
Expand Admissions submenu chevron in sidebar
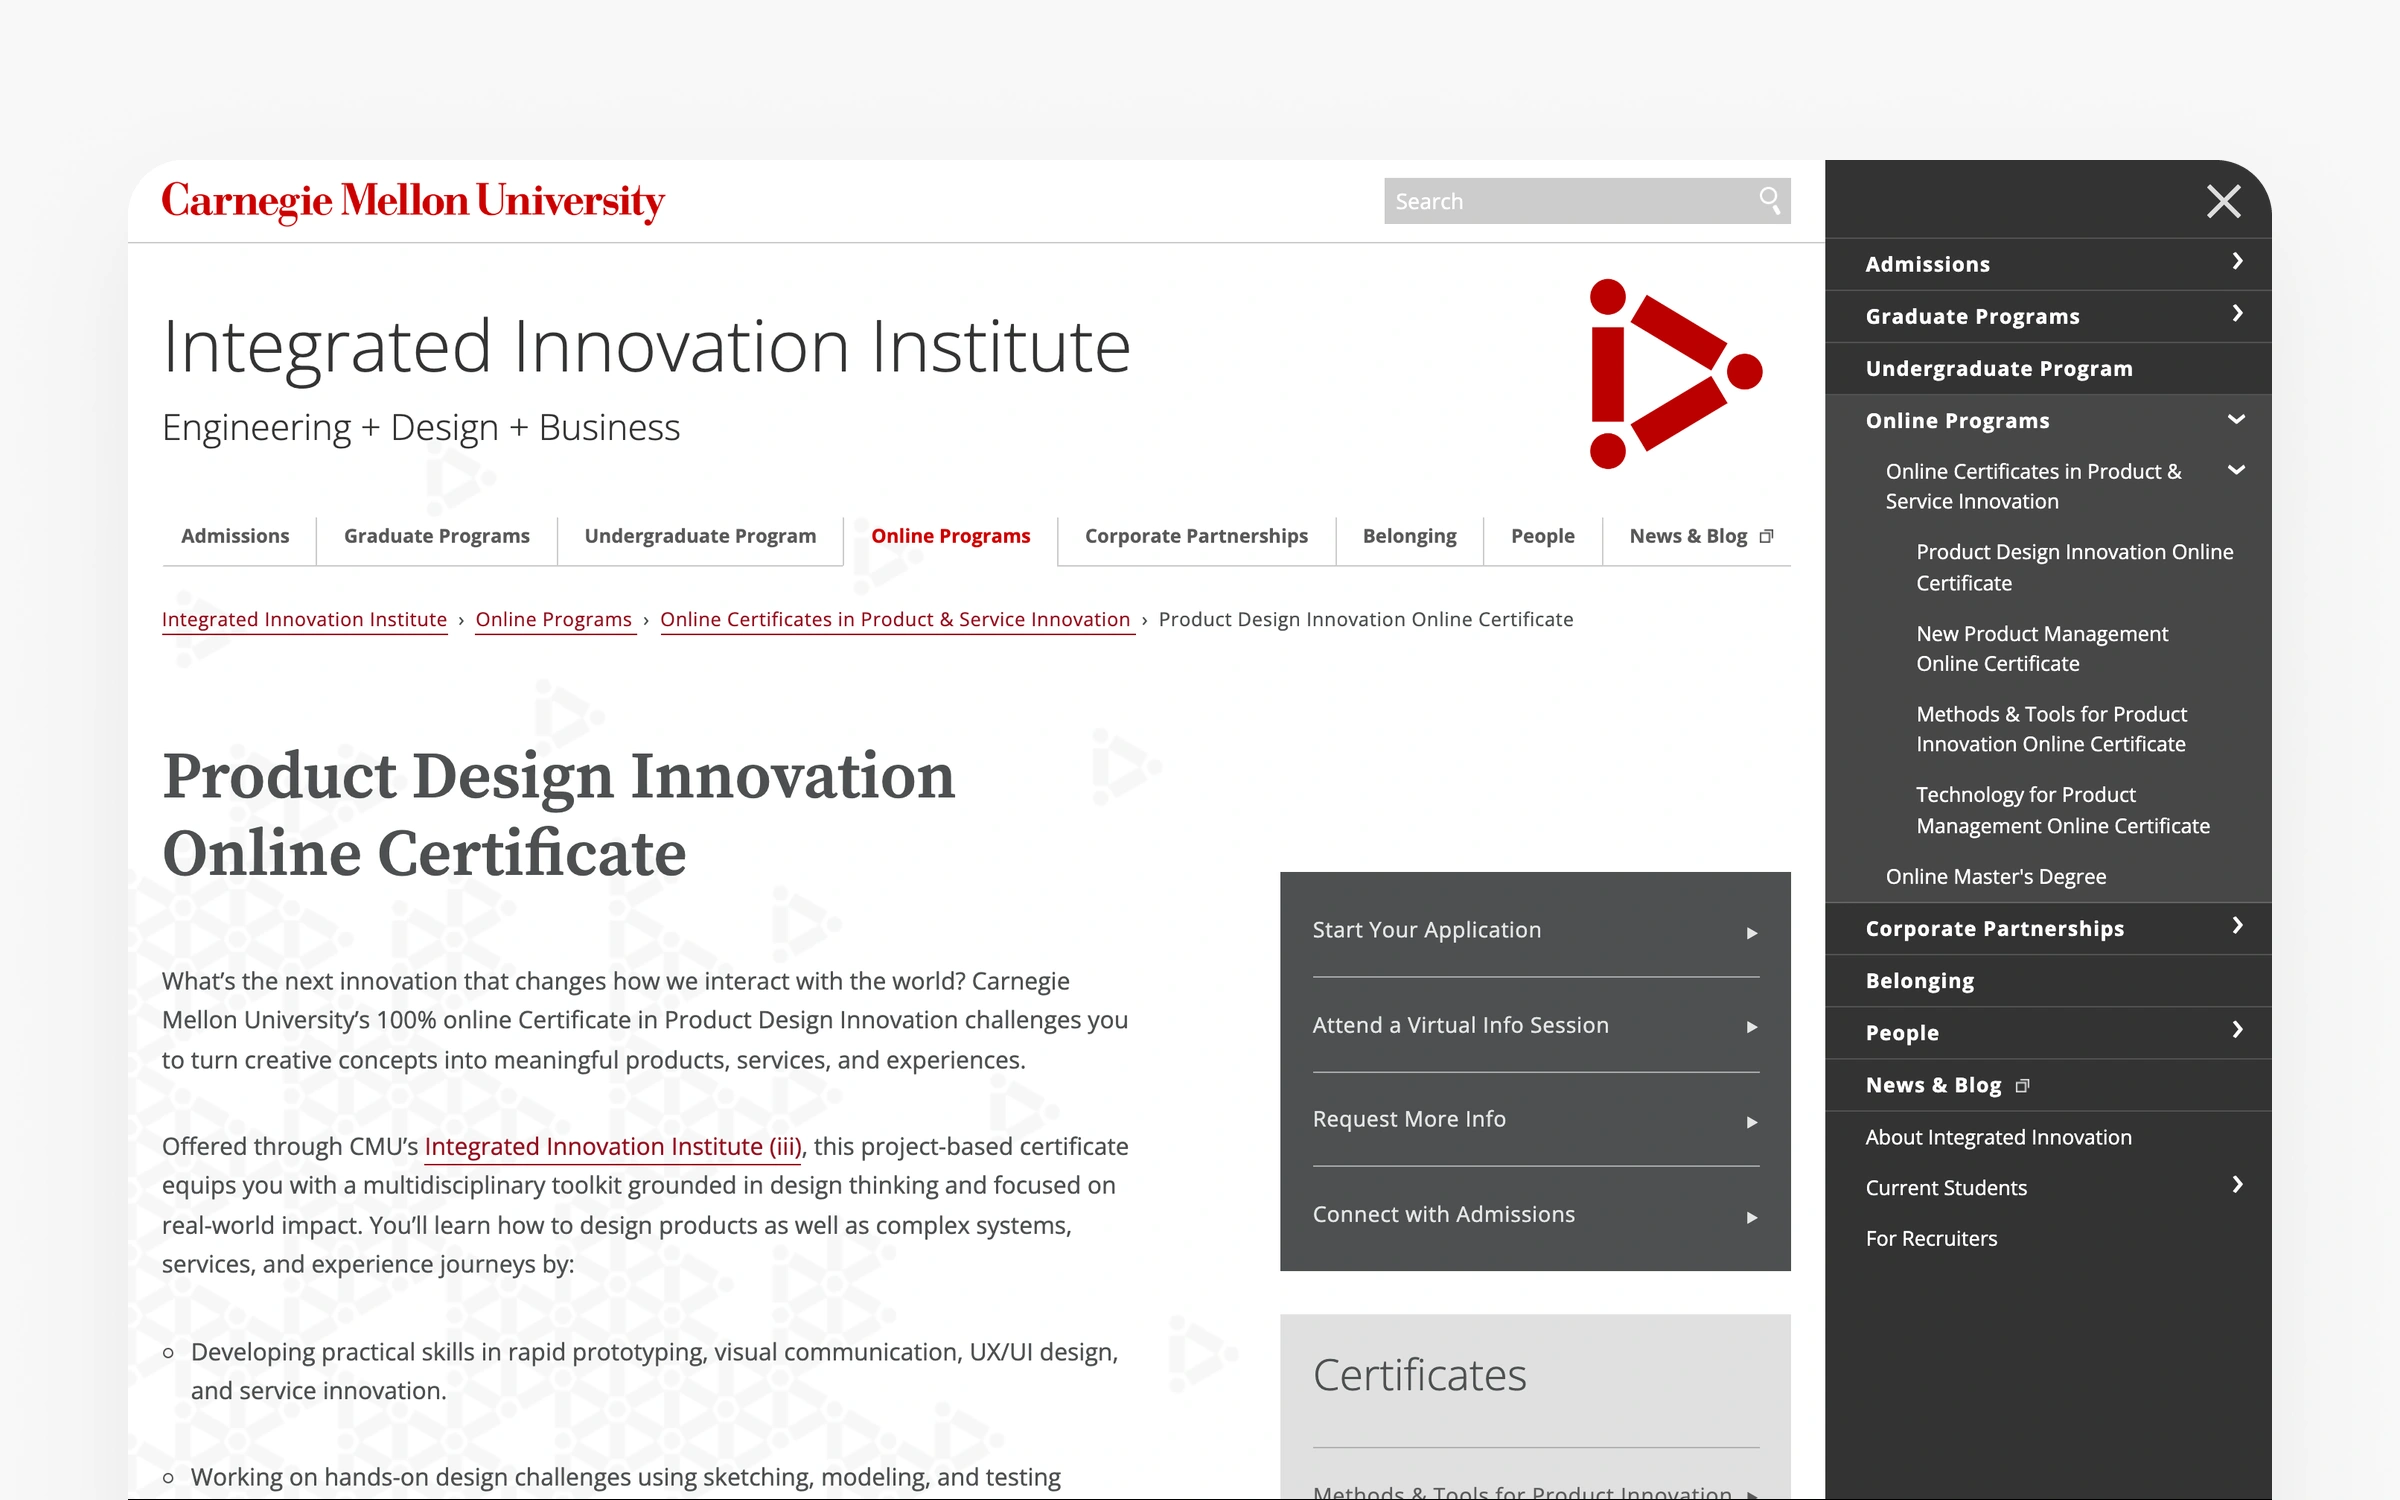pos(2237,262)
